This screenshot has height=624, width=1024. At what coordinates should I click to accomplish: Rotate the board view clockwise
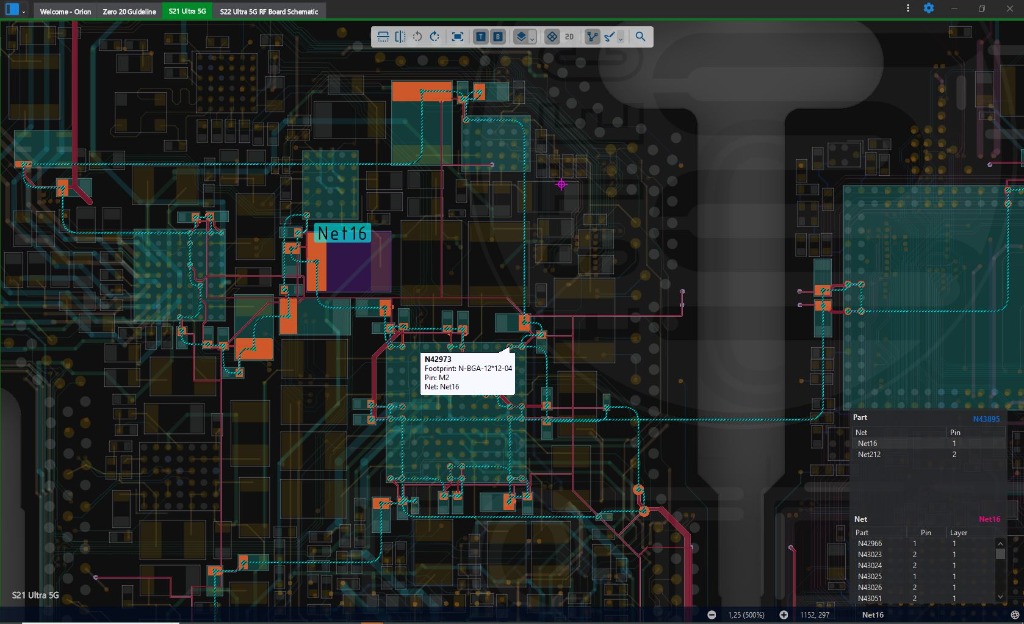coord(434,37)
